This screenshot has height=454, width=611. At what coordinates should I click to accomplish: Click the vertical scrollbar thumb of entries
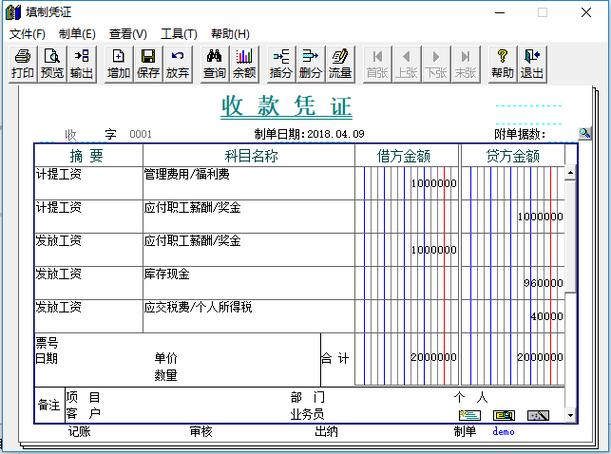click(x=570, y=236)
